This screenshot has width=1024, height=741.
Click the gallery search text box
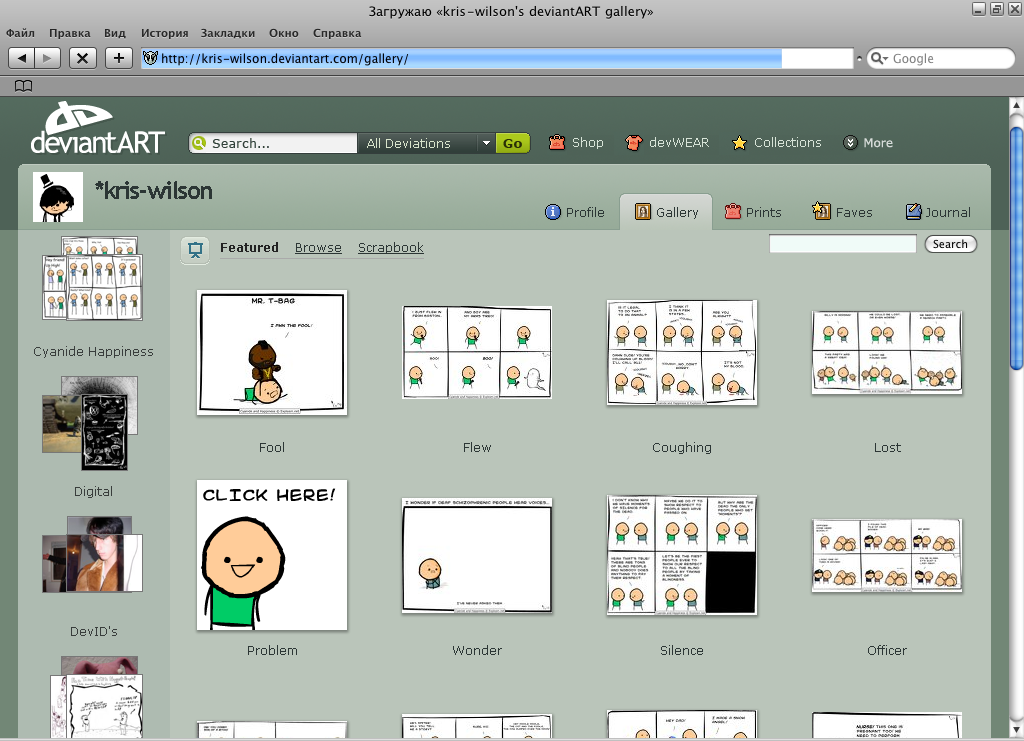[842, 244]
